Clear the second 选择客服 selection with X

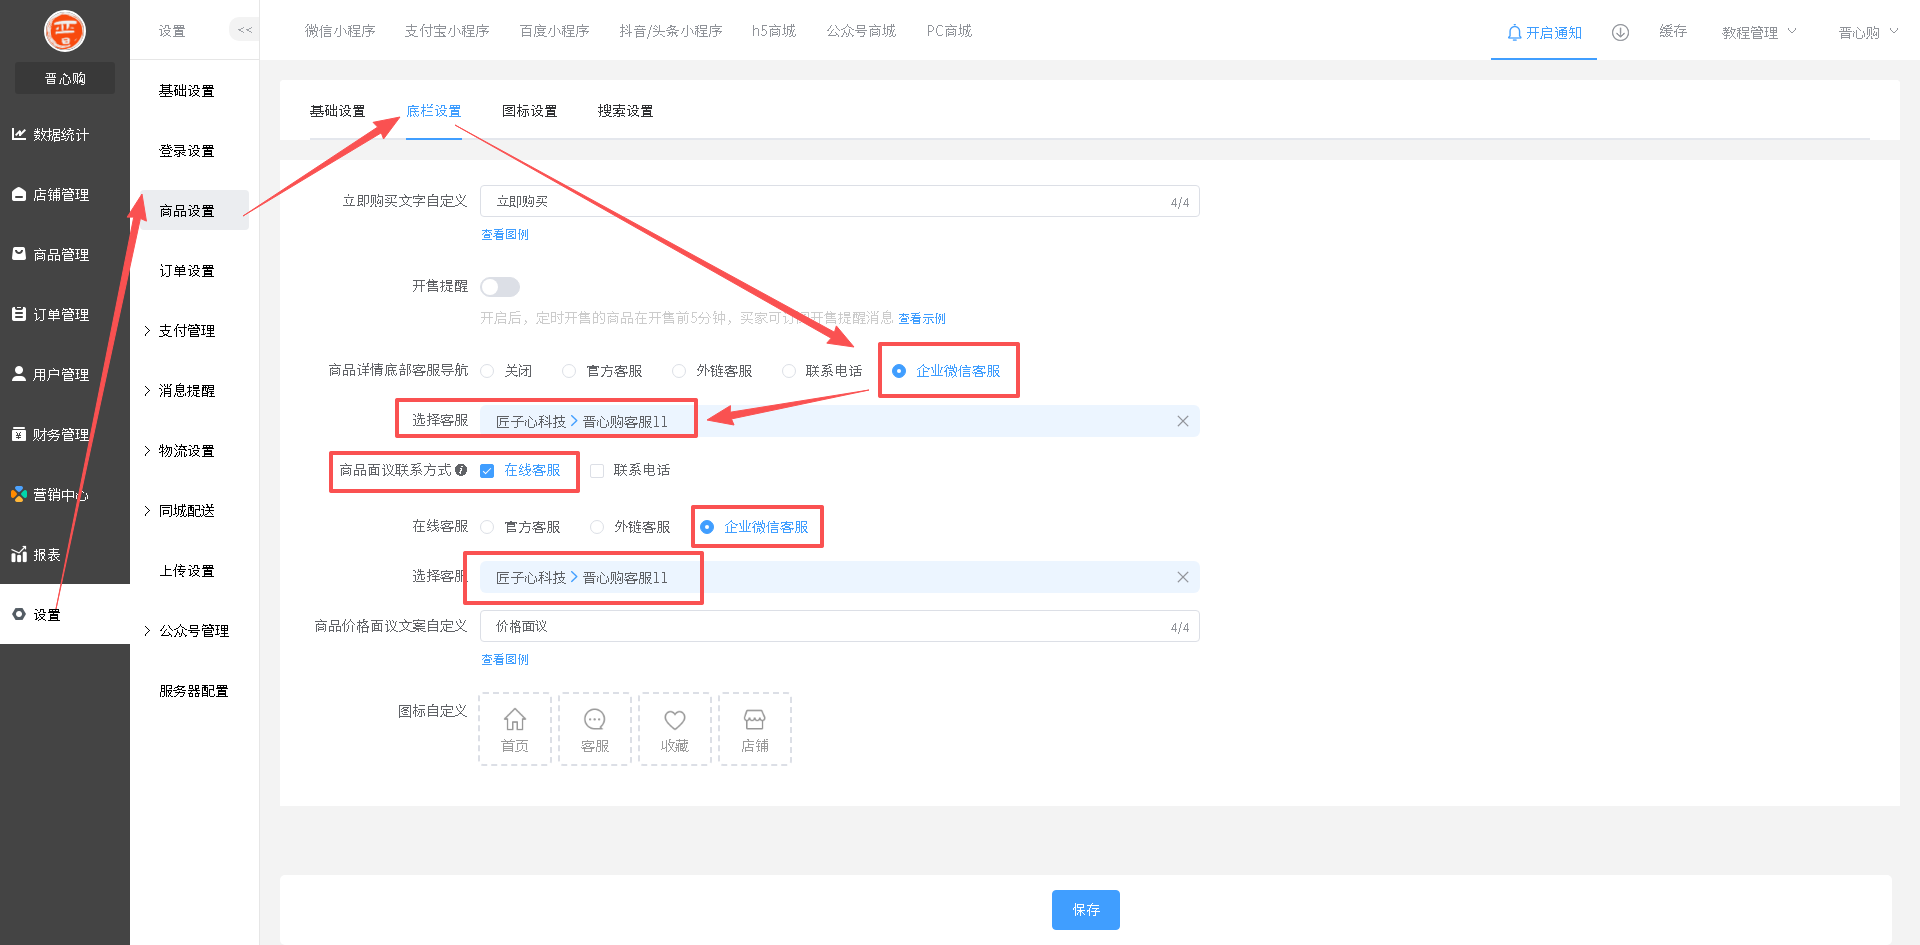click(x=1183, y=577)
